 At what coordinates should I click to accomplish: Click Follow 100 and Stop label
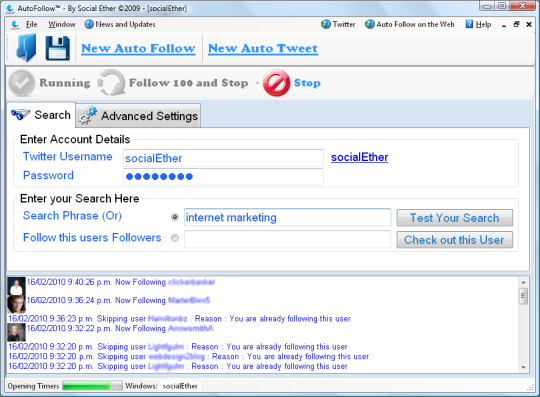point(188,83)
